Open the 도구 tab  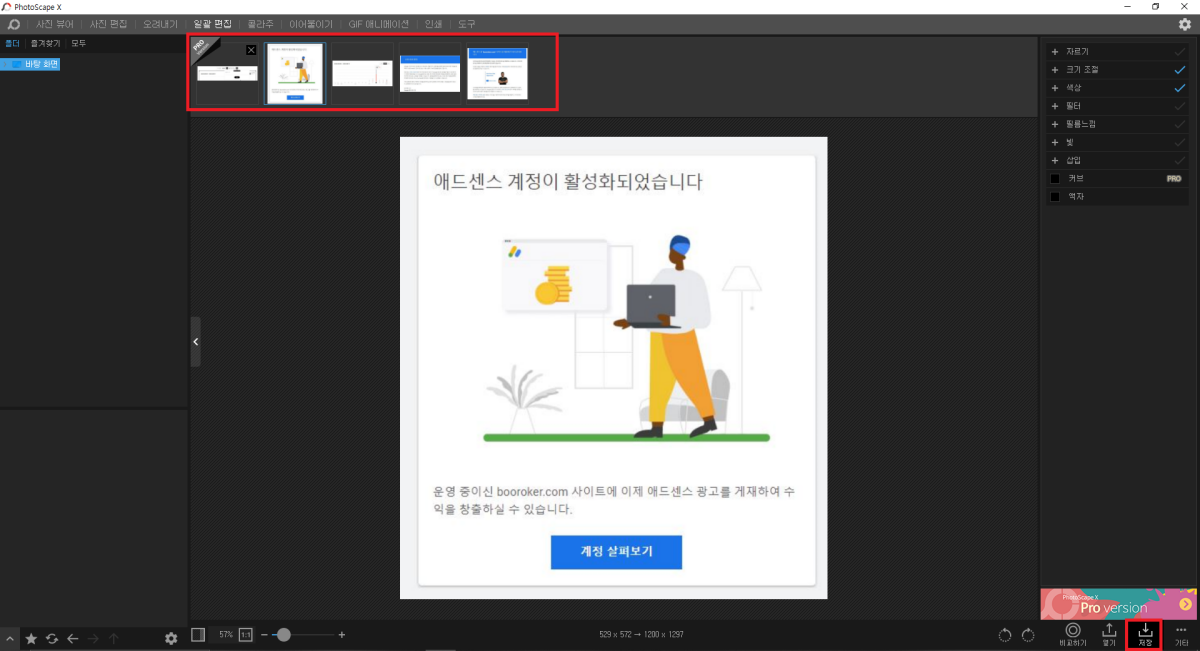coord(467,23)
